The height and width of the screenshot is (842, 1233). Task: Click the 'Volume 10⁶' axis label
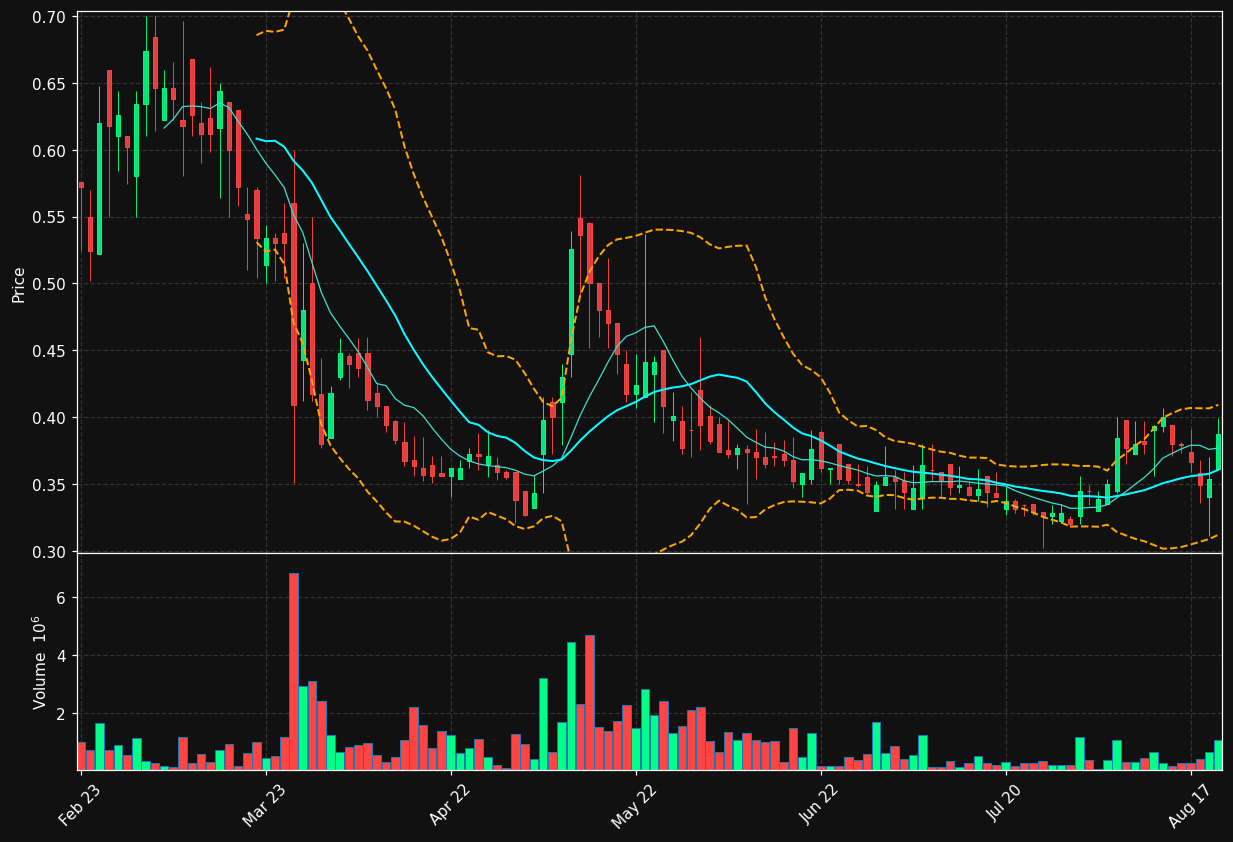coord(40,662)
